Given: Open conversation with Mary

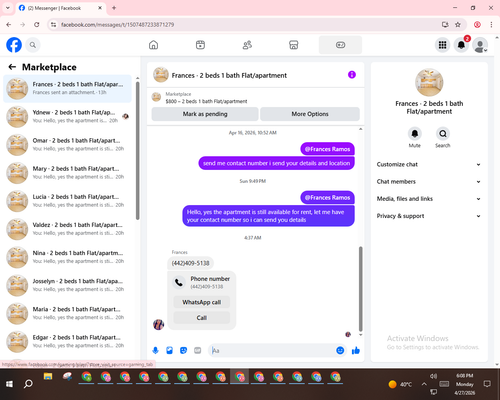Looking at the screenshot, I should [x=67, y=173].
